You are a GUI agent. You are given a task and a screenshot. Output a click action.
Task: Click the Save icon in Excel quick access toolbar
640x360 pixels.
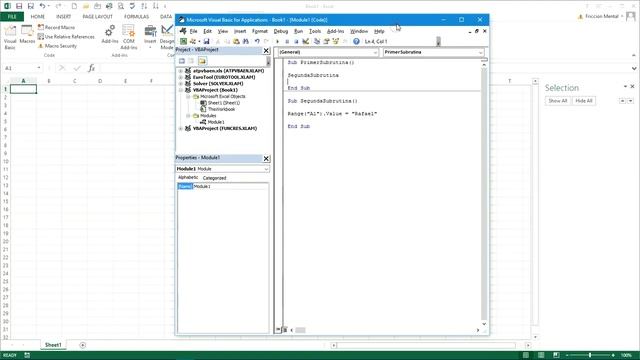point(19,6)
